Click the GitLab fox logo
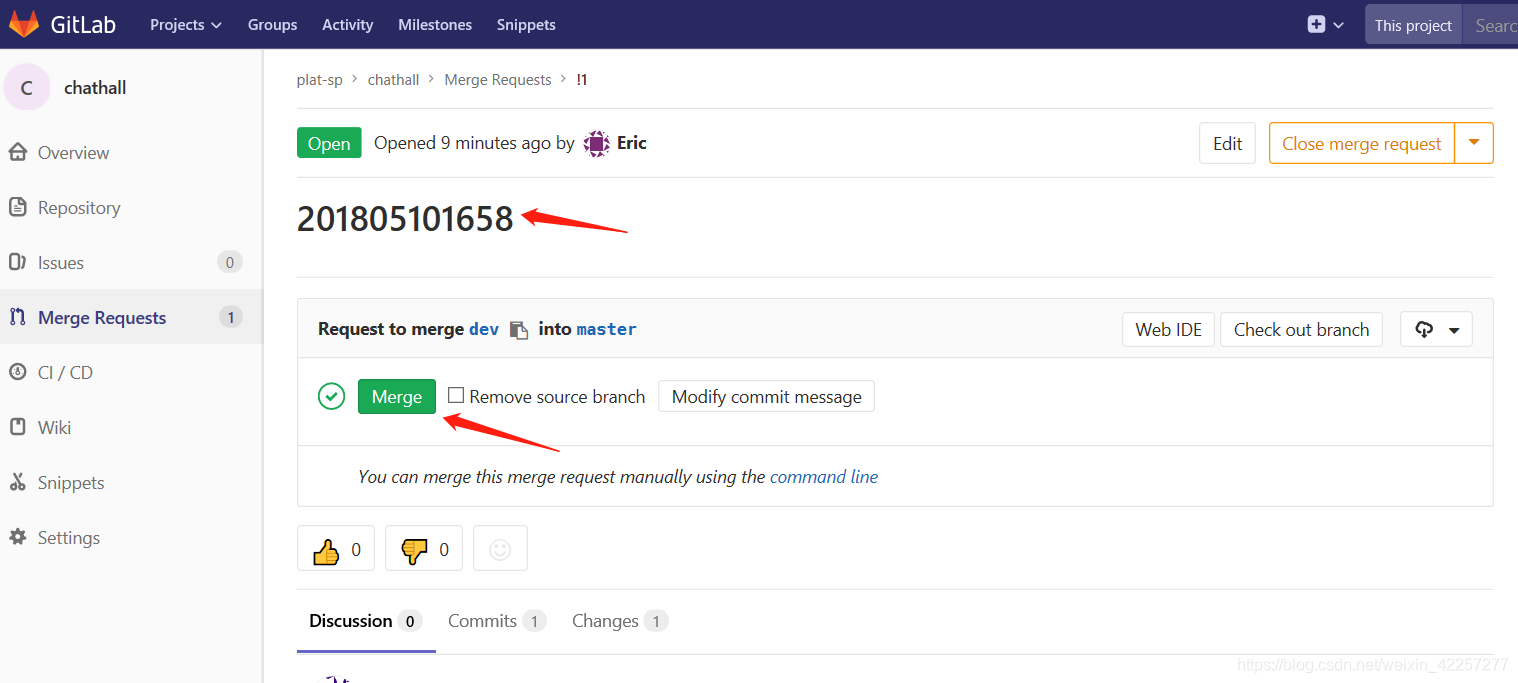The image size is (1518, 683). pos(24,24)
